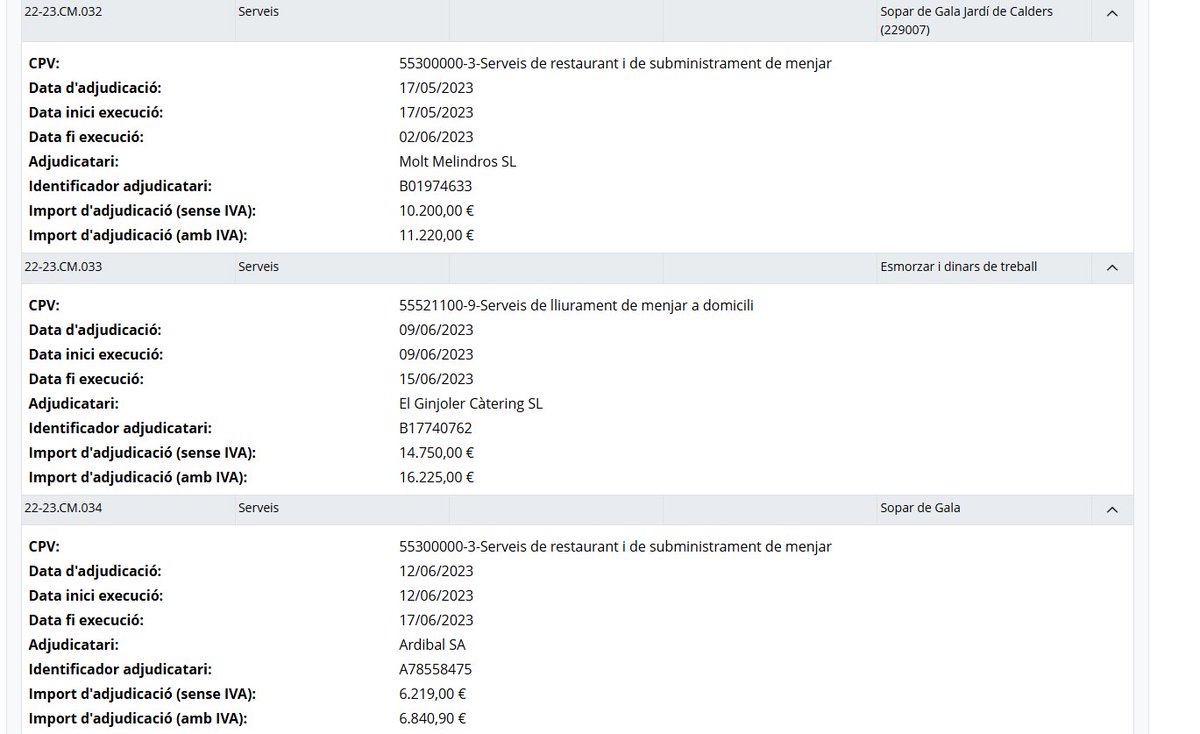
Task: Click Serveis type in 22-23.CM.033 row
Action: coord(259,267)
